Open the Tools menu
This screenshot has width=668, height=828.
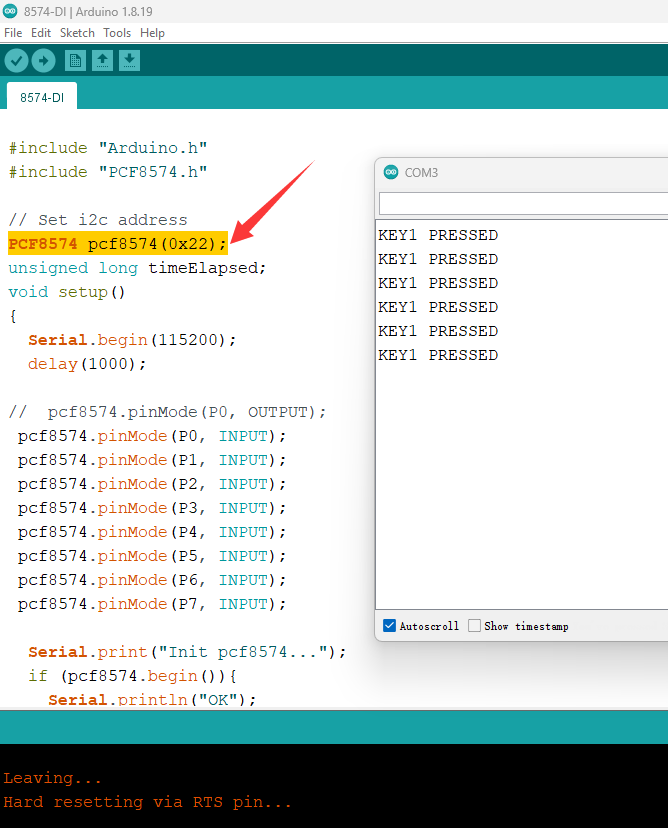click(x=117, y=33)
